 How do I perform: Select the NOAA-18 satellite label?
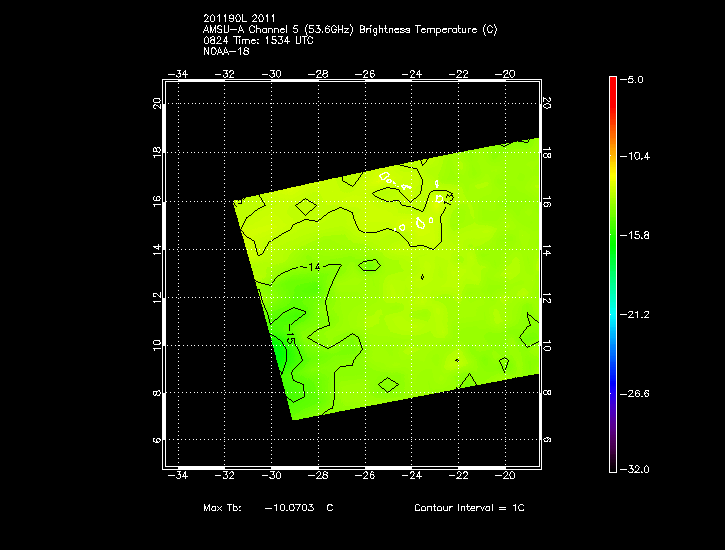click(224, 50)
